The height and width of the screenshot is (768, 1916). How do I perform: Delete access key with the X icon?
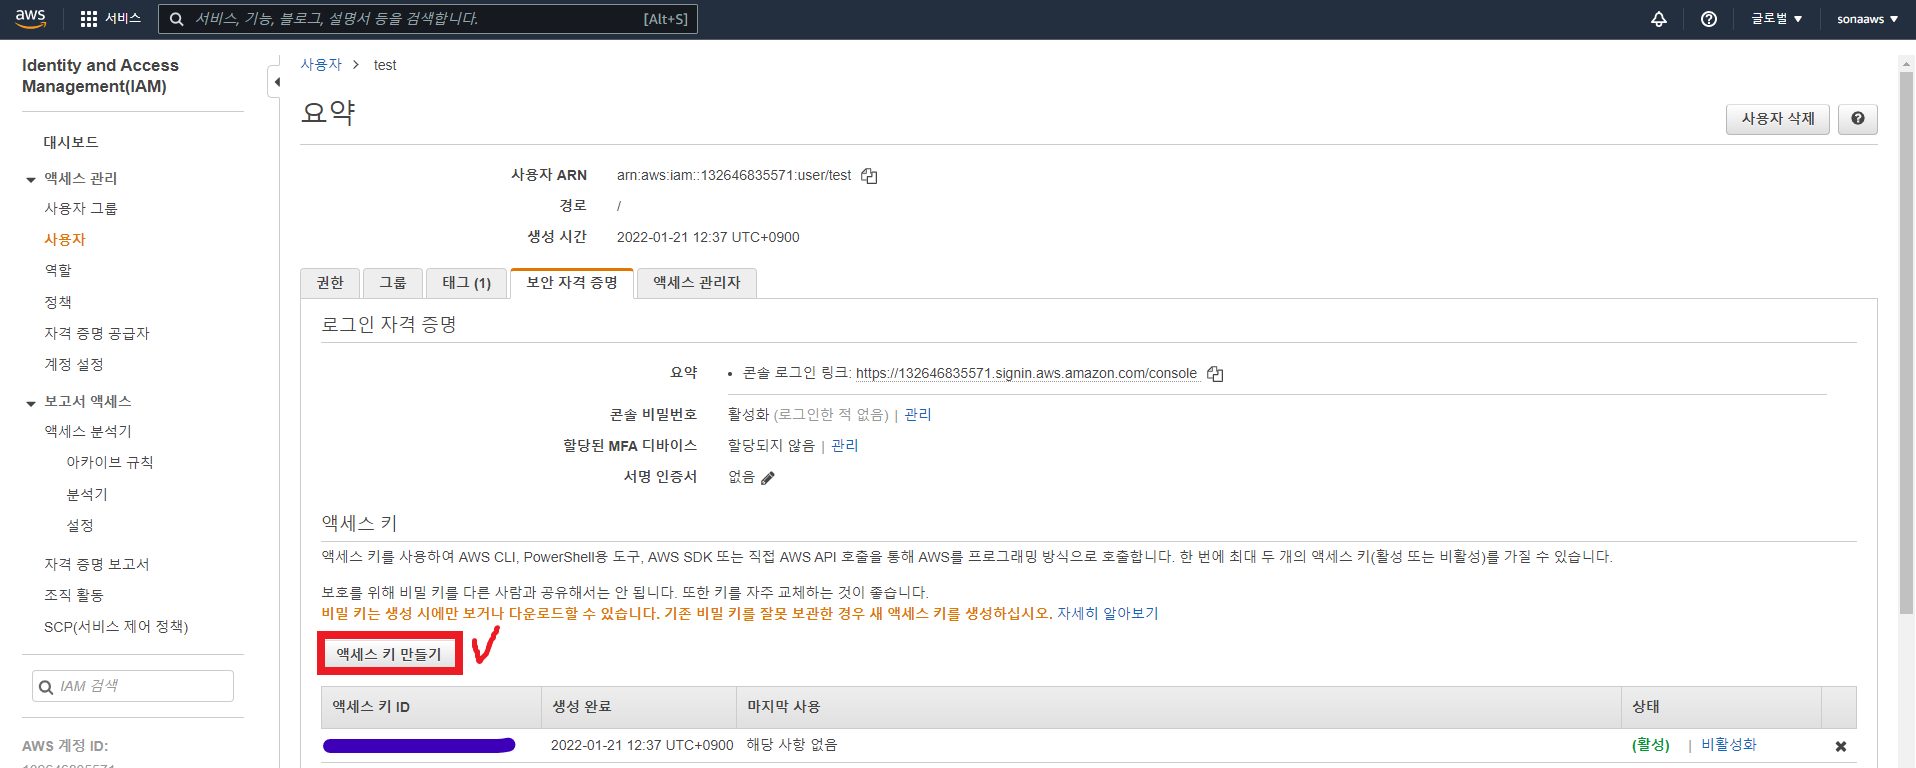pos(1840,746)
